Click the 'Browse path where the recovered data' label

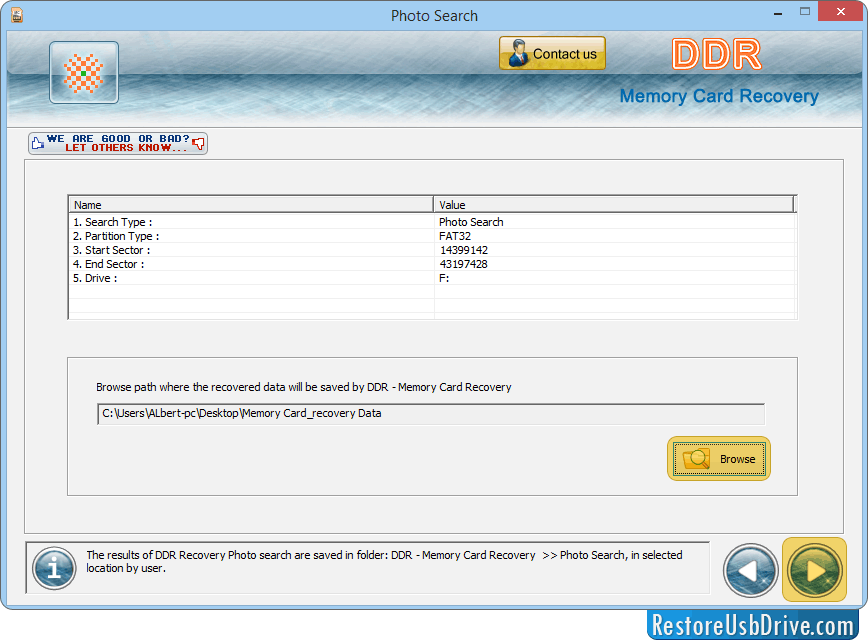[303, 387]
